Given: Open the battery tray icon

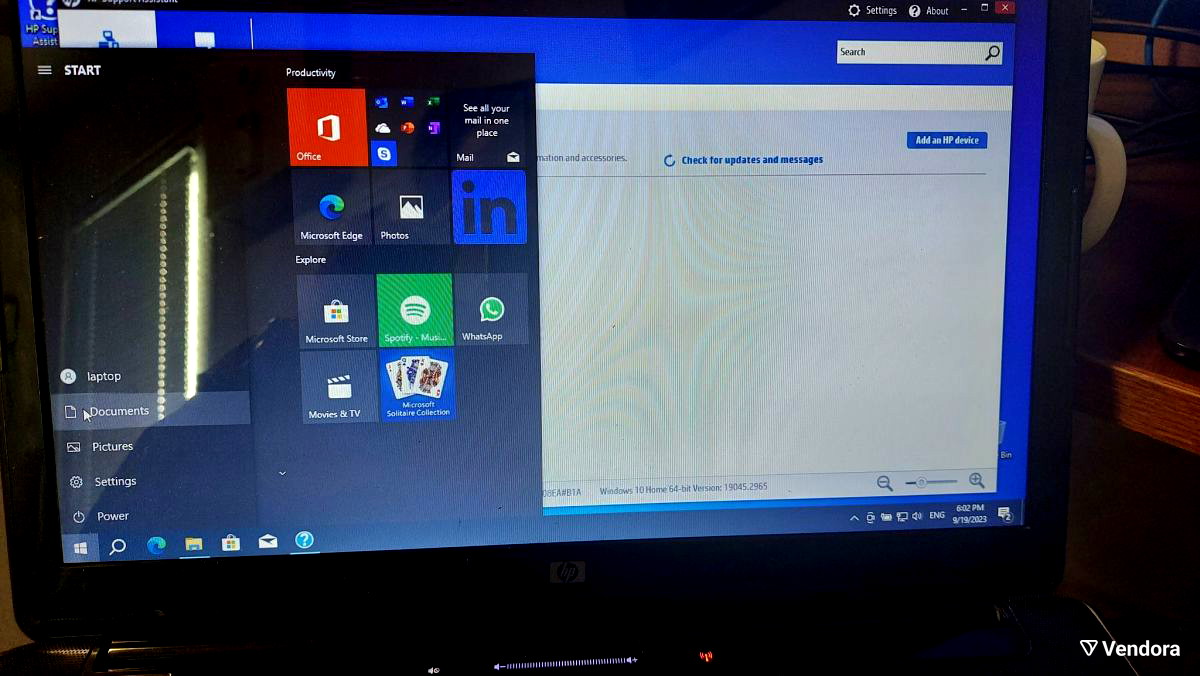Looking at the screenshot, I should pyautogui.click(x=886, y=517).
